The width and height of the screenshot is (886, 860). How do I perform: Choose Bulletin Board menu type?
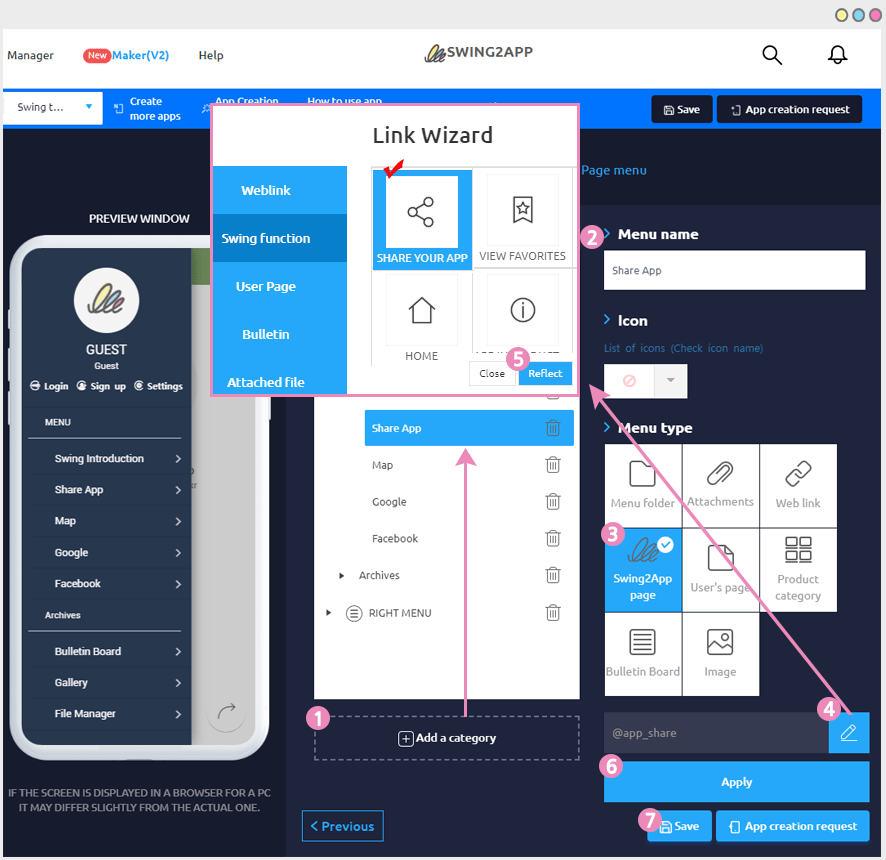643,652
